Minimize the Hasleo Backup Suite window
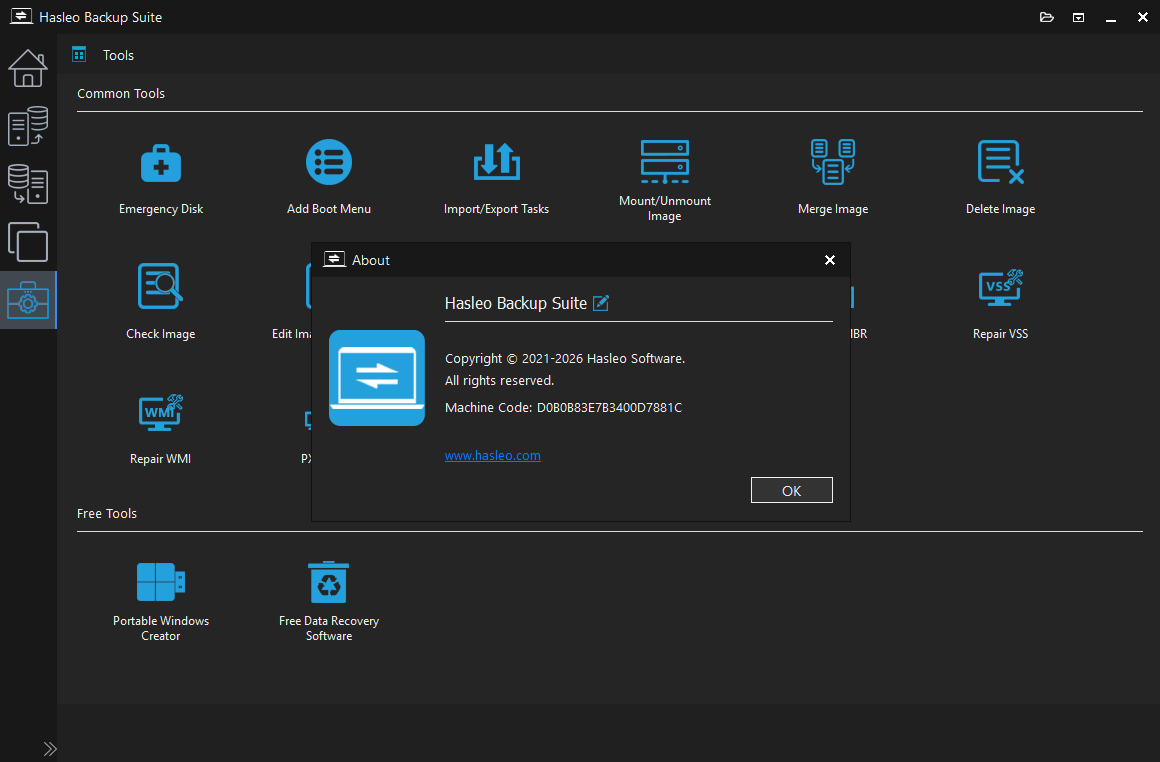 pyautogui.click(x=1110, y=17)
